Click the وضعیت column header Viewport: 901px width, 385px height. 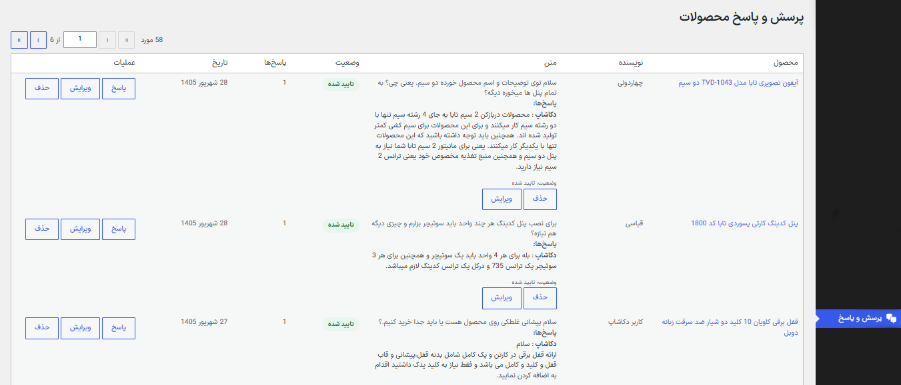coord(348,63)
